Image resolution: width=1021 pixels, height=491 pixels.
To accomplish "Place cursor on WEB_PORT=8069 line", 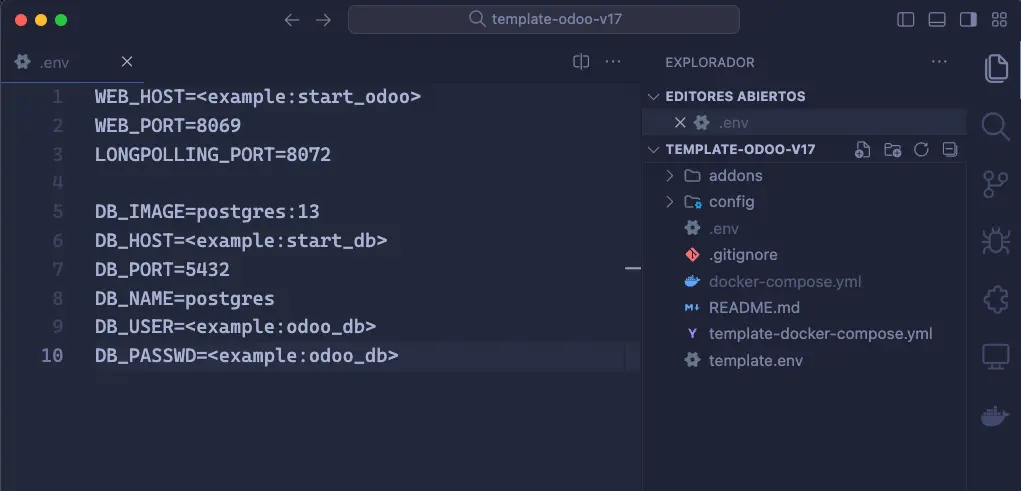I will [168, 126].
